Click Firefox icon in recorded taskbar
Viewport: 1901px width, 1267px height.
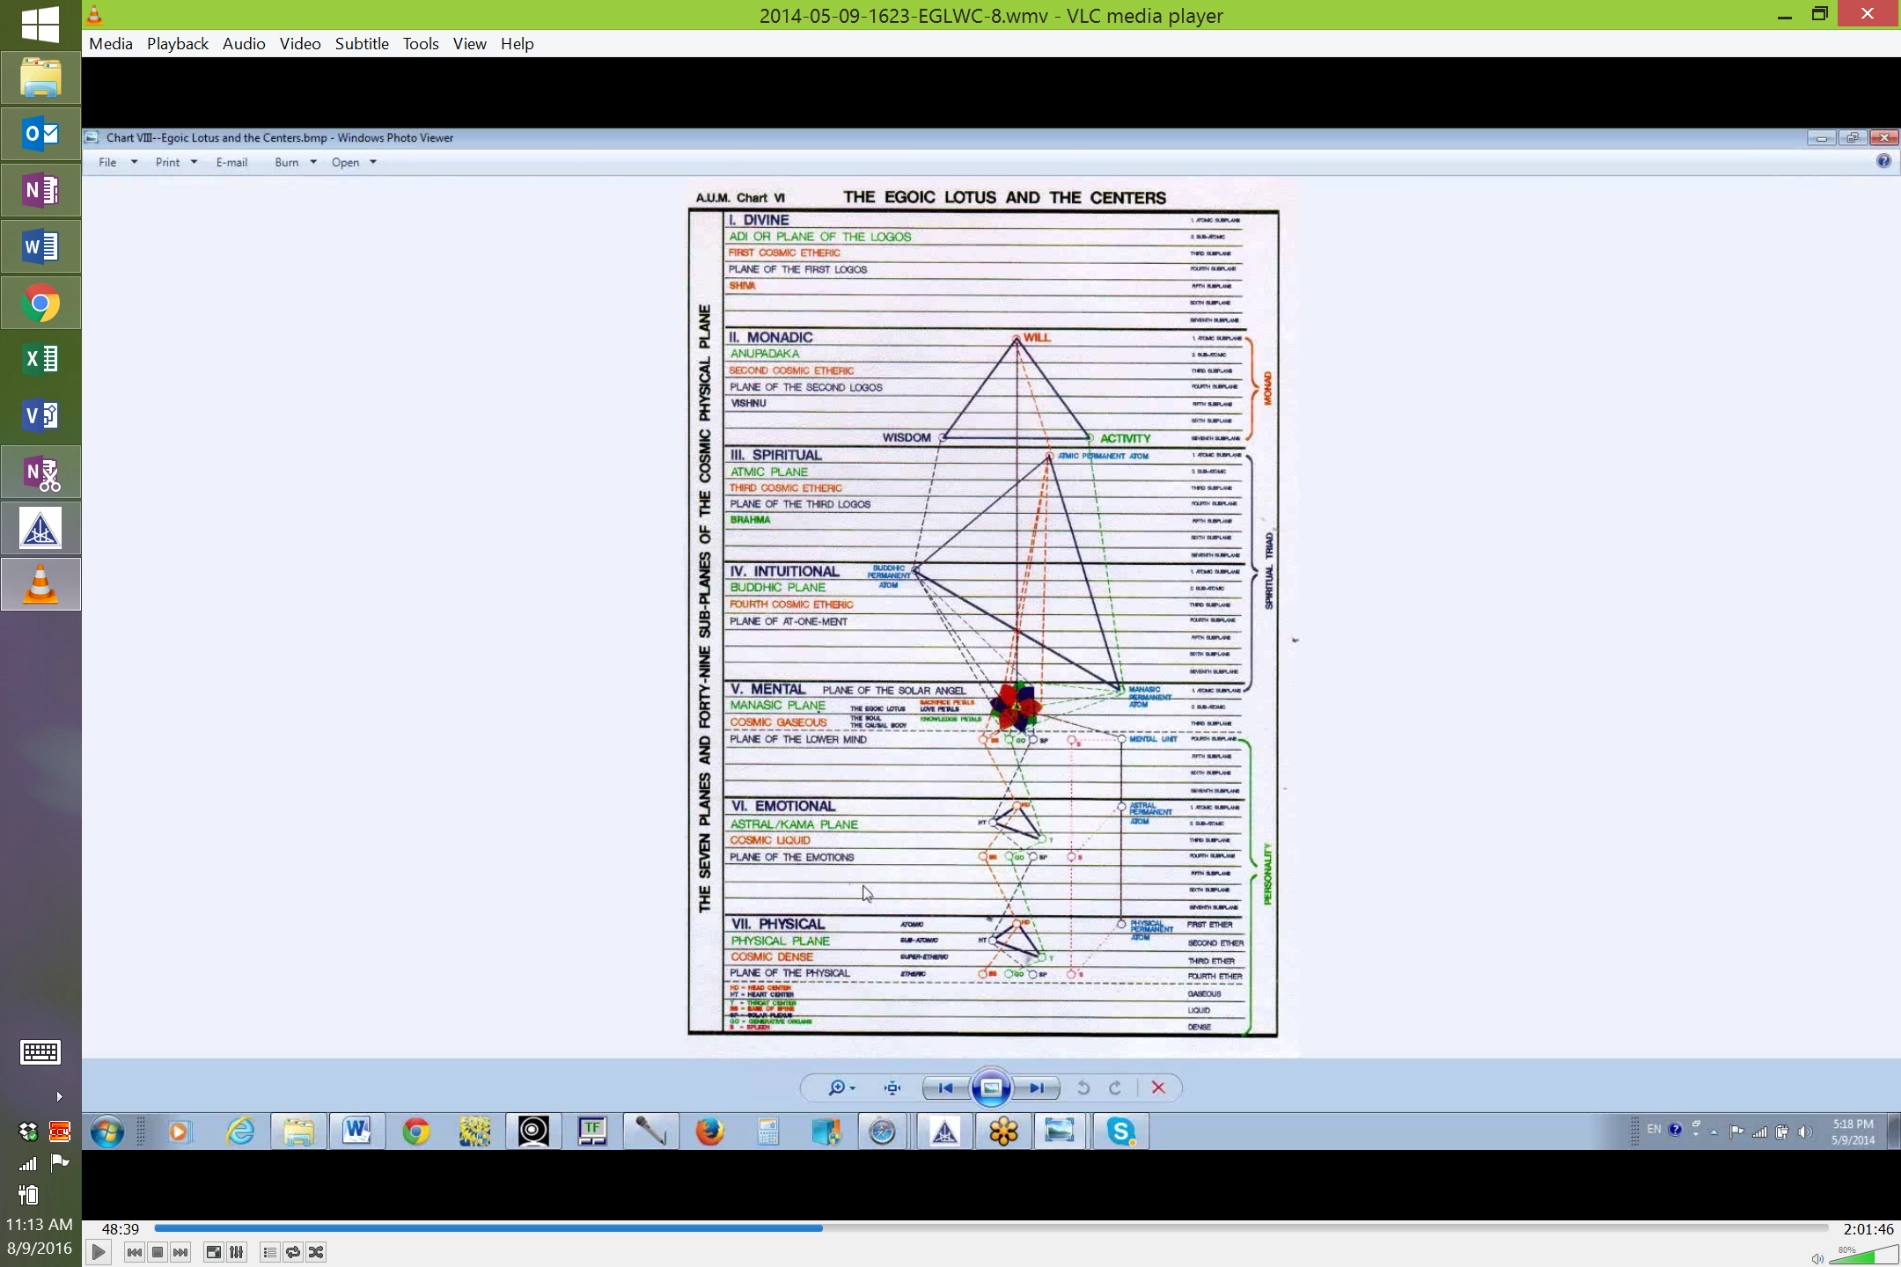(709, 1131)
